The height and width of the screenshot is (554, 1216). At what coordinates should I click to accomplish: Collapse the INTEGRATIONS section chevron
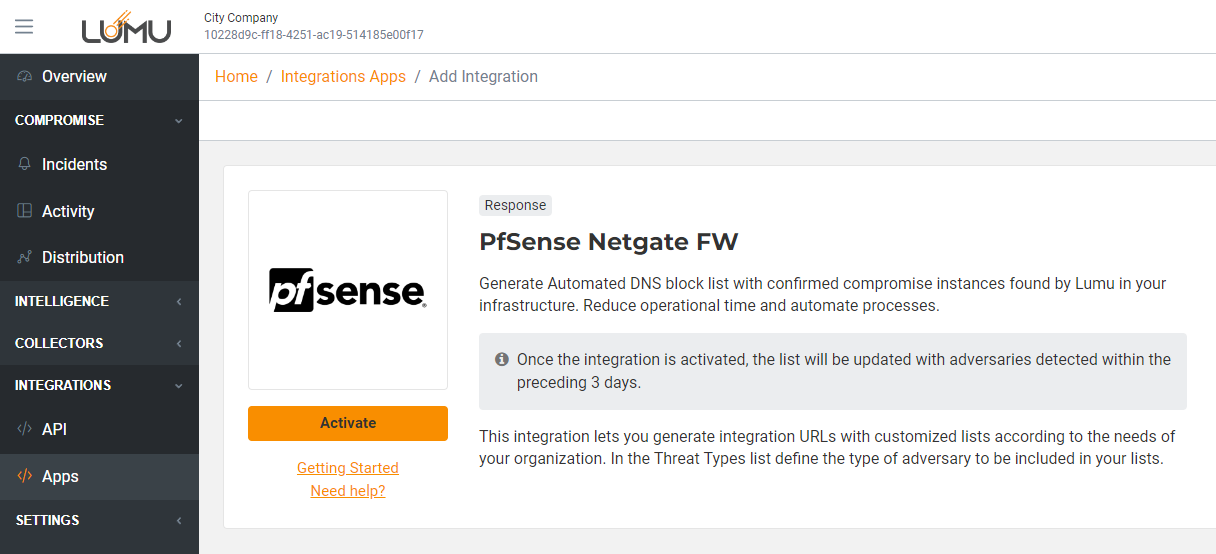point(179,386)
